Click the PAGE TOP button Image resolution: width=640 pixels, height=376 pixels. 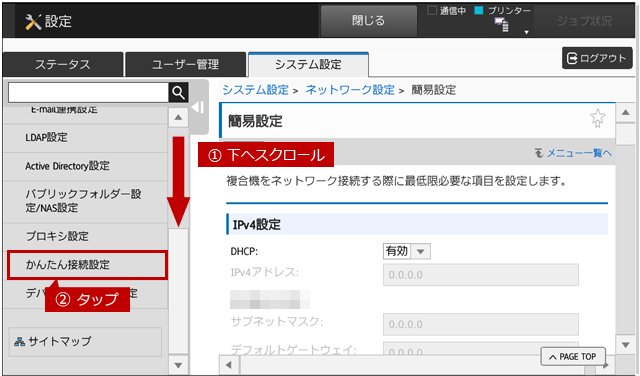[x=573, y=357]
